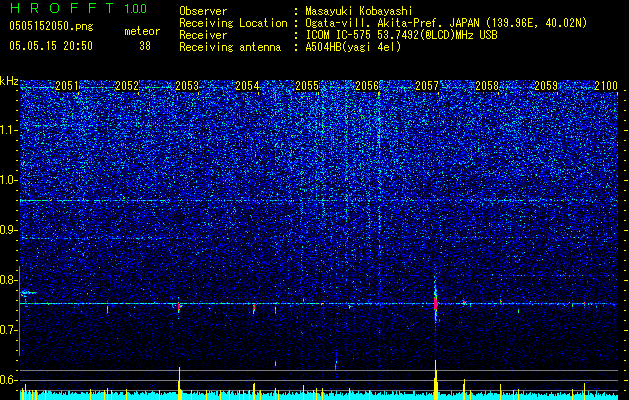Click the Receiver field label
Image resolution: width=629 pixels, height=400 pixels.
[203, 35]
